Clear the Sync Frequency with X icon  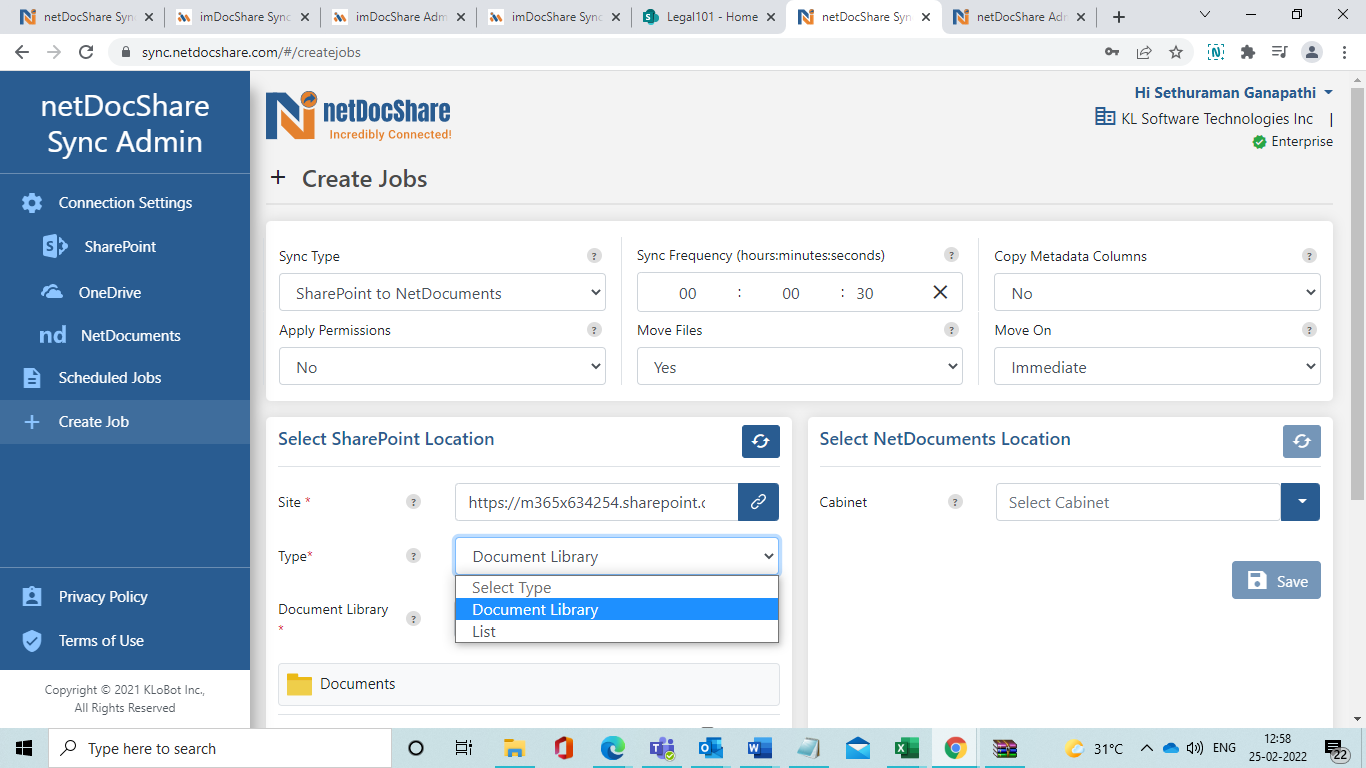pyautogui.click(x=940, y=292)
